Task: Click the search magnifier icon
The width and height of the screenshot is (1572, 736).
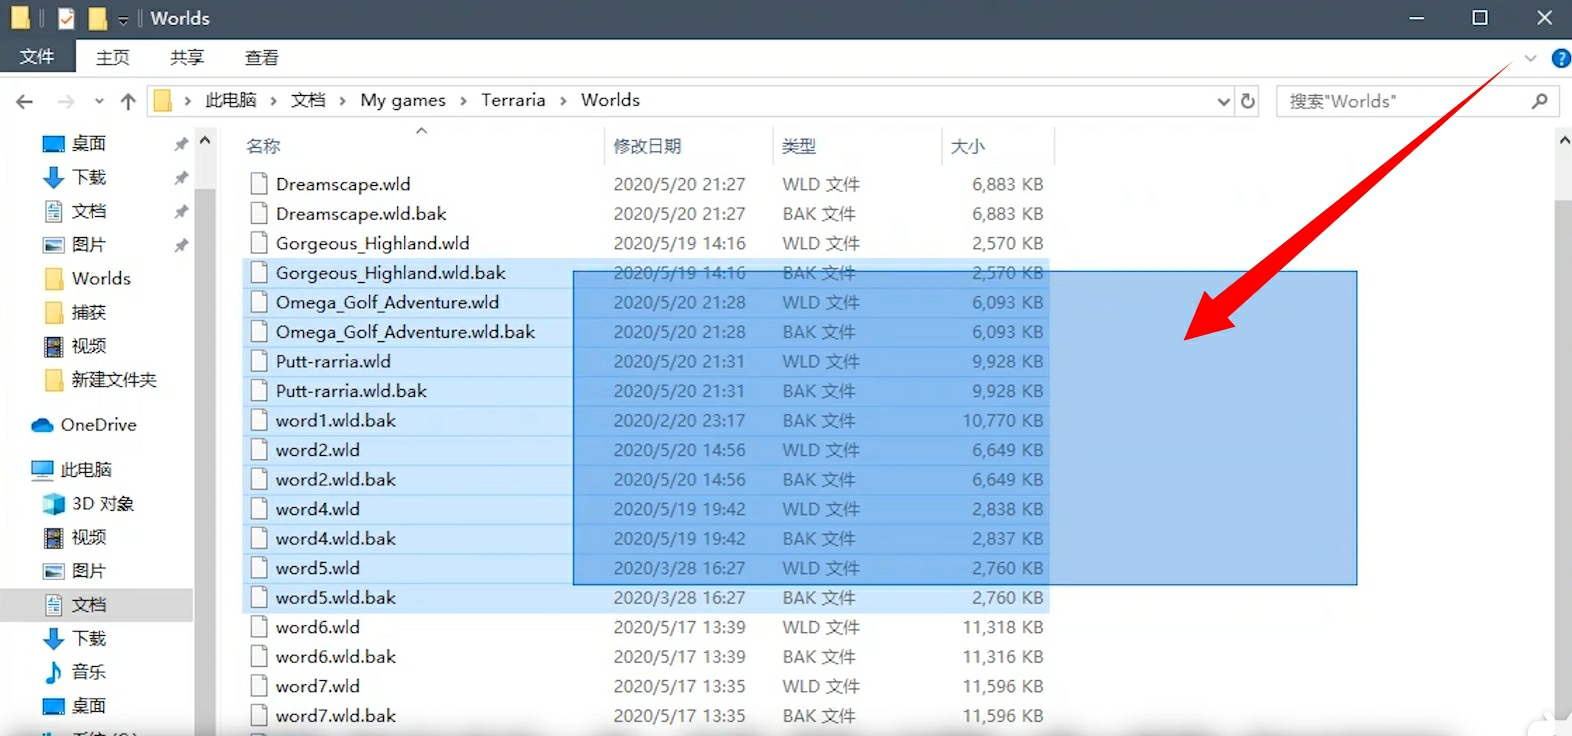Action: (1539, 101)
